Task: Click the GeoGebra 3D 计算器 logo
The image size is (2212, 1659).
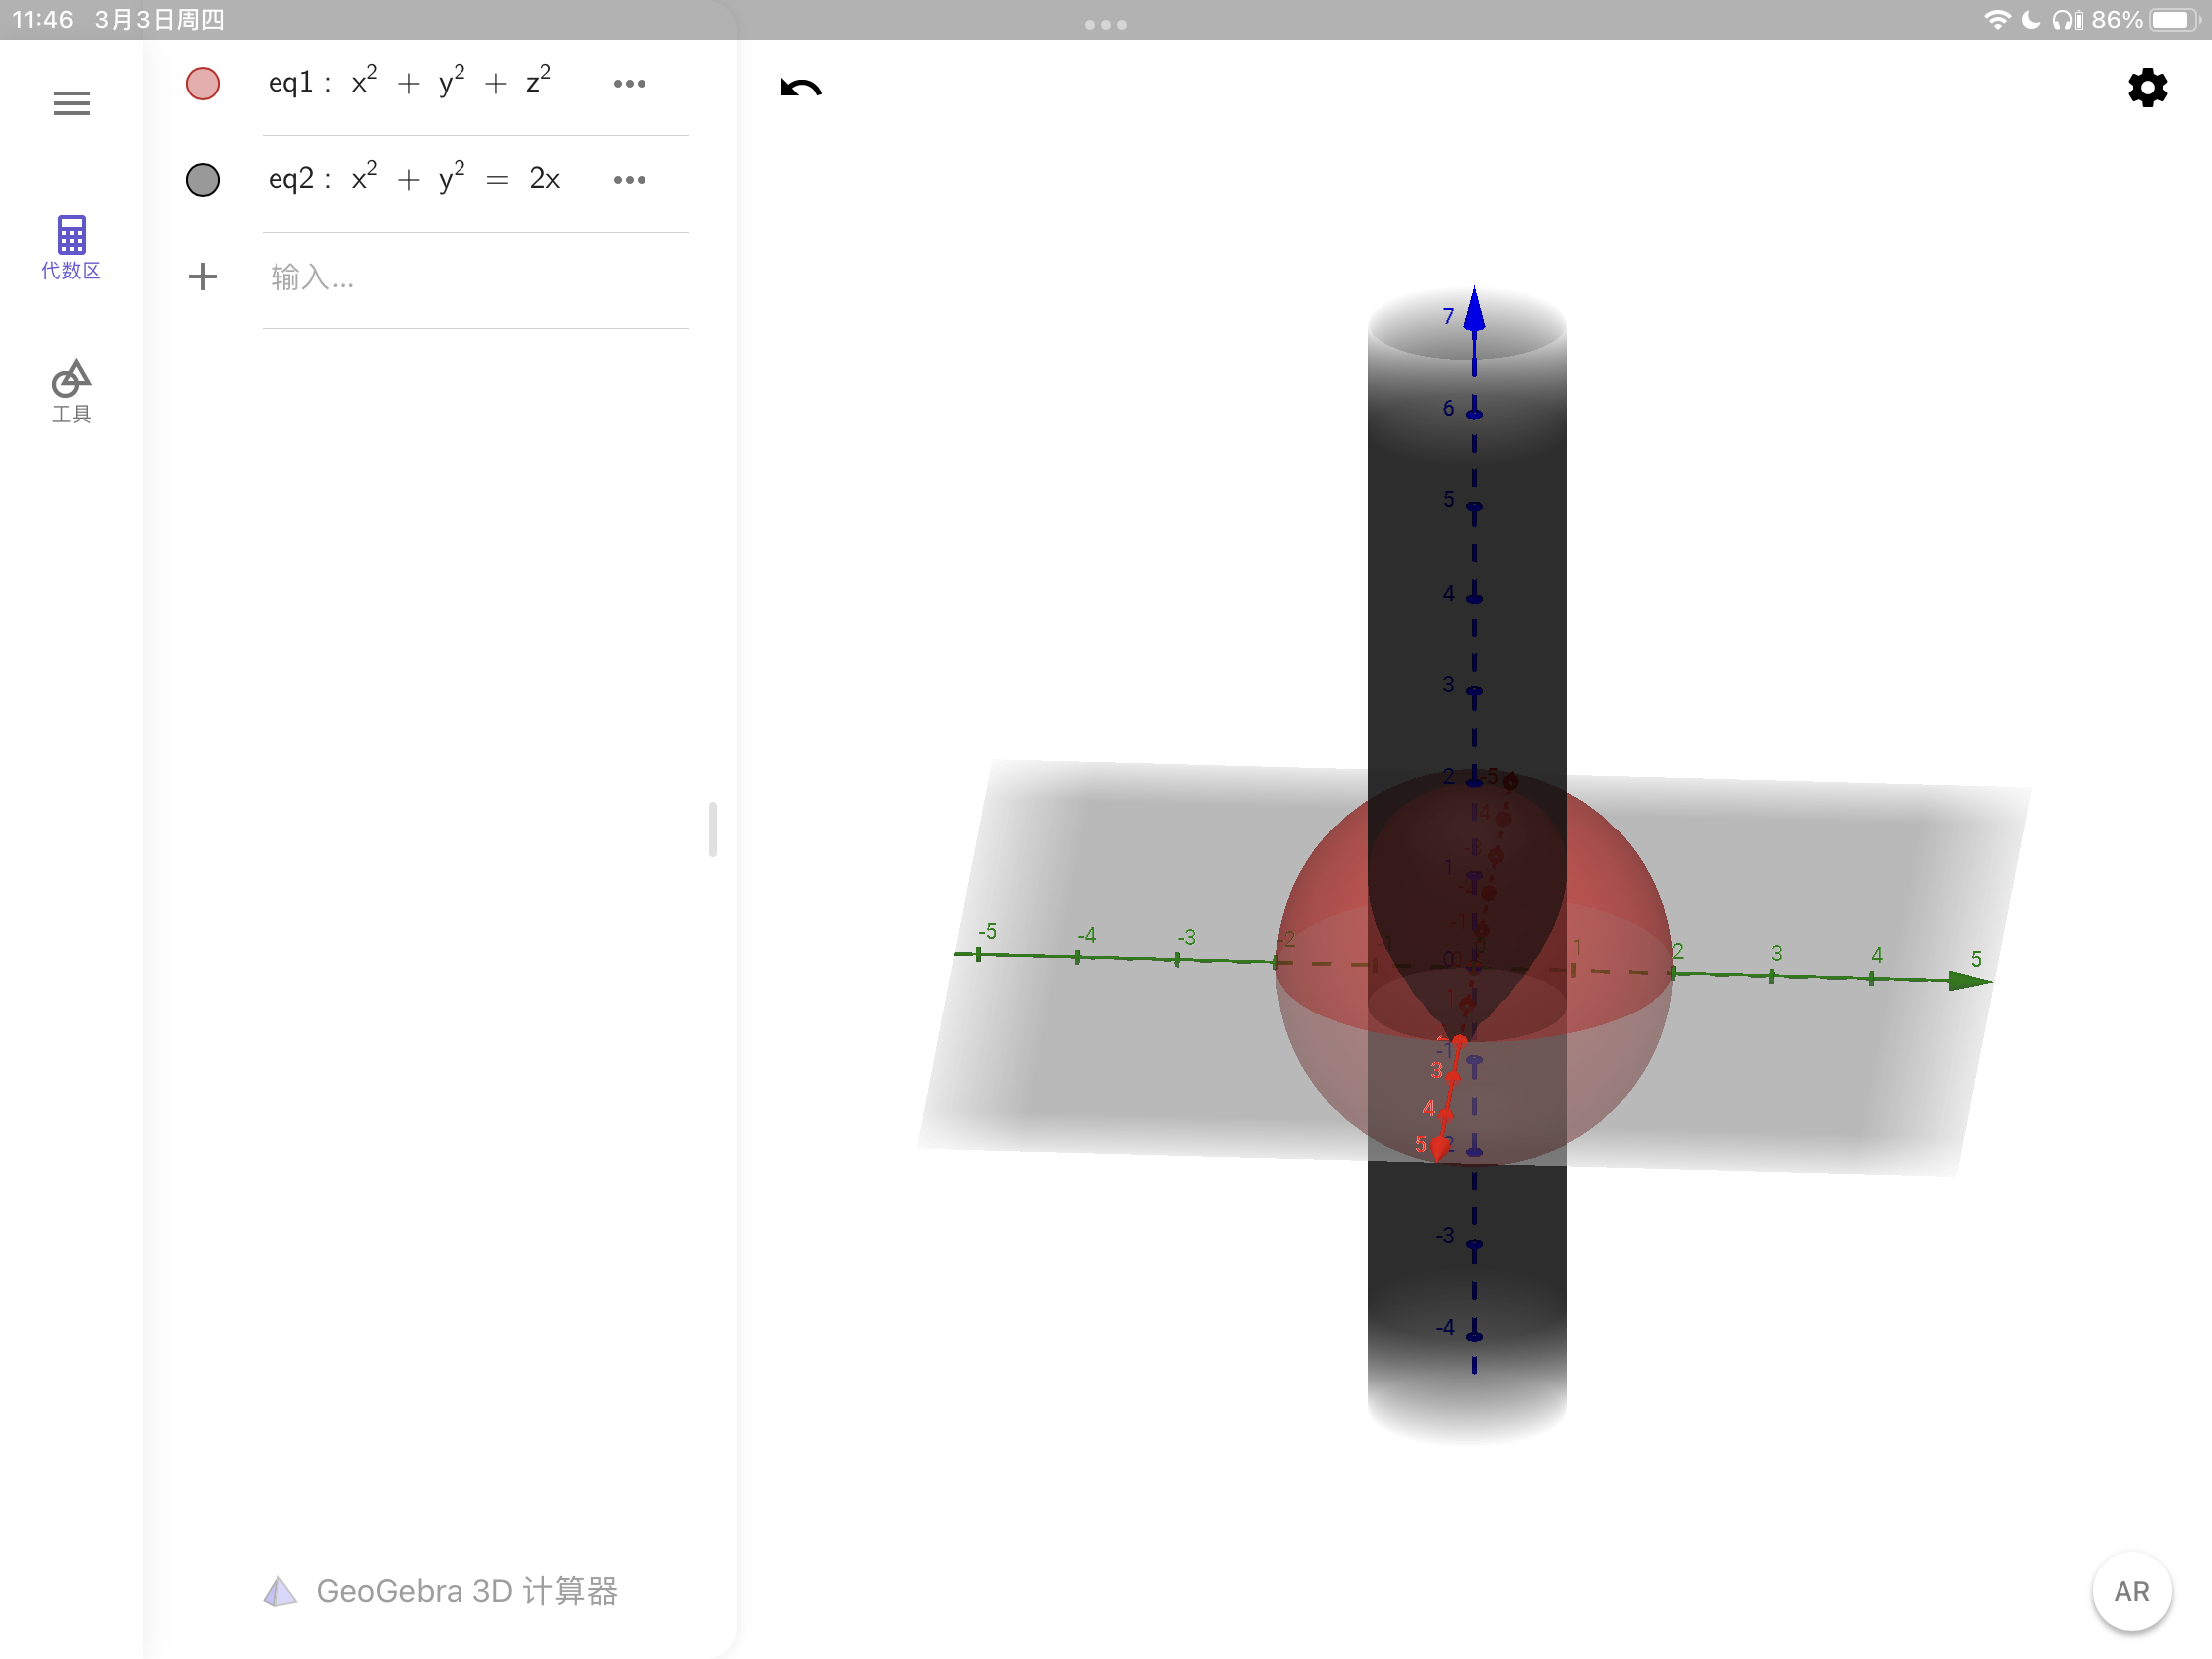Action: point(440,1591)
